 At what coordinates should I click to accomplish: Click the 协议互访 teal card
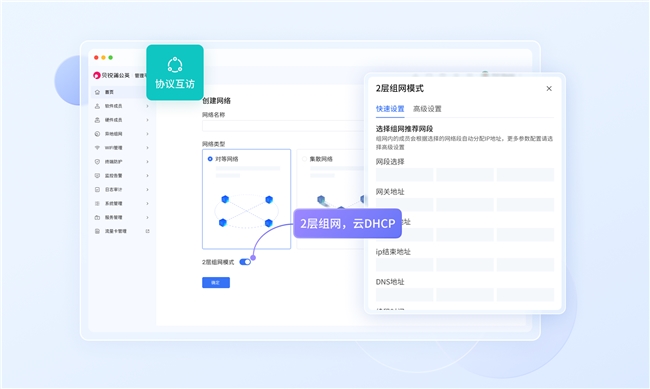[175, 73]
